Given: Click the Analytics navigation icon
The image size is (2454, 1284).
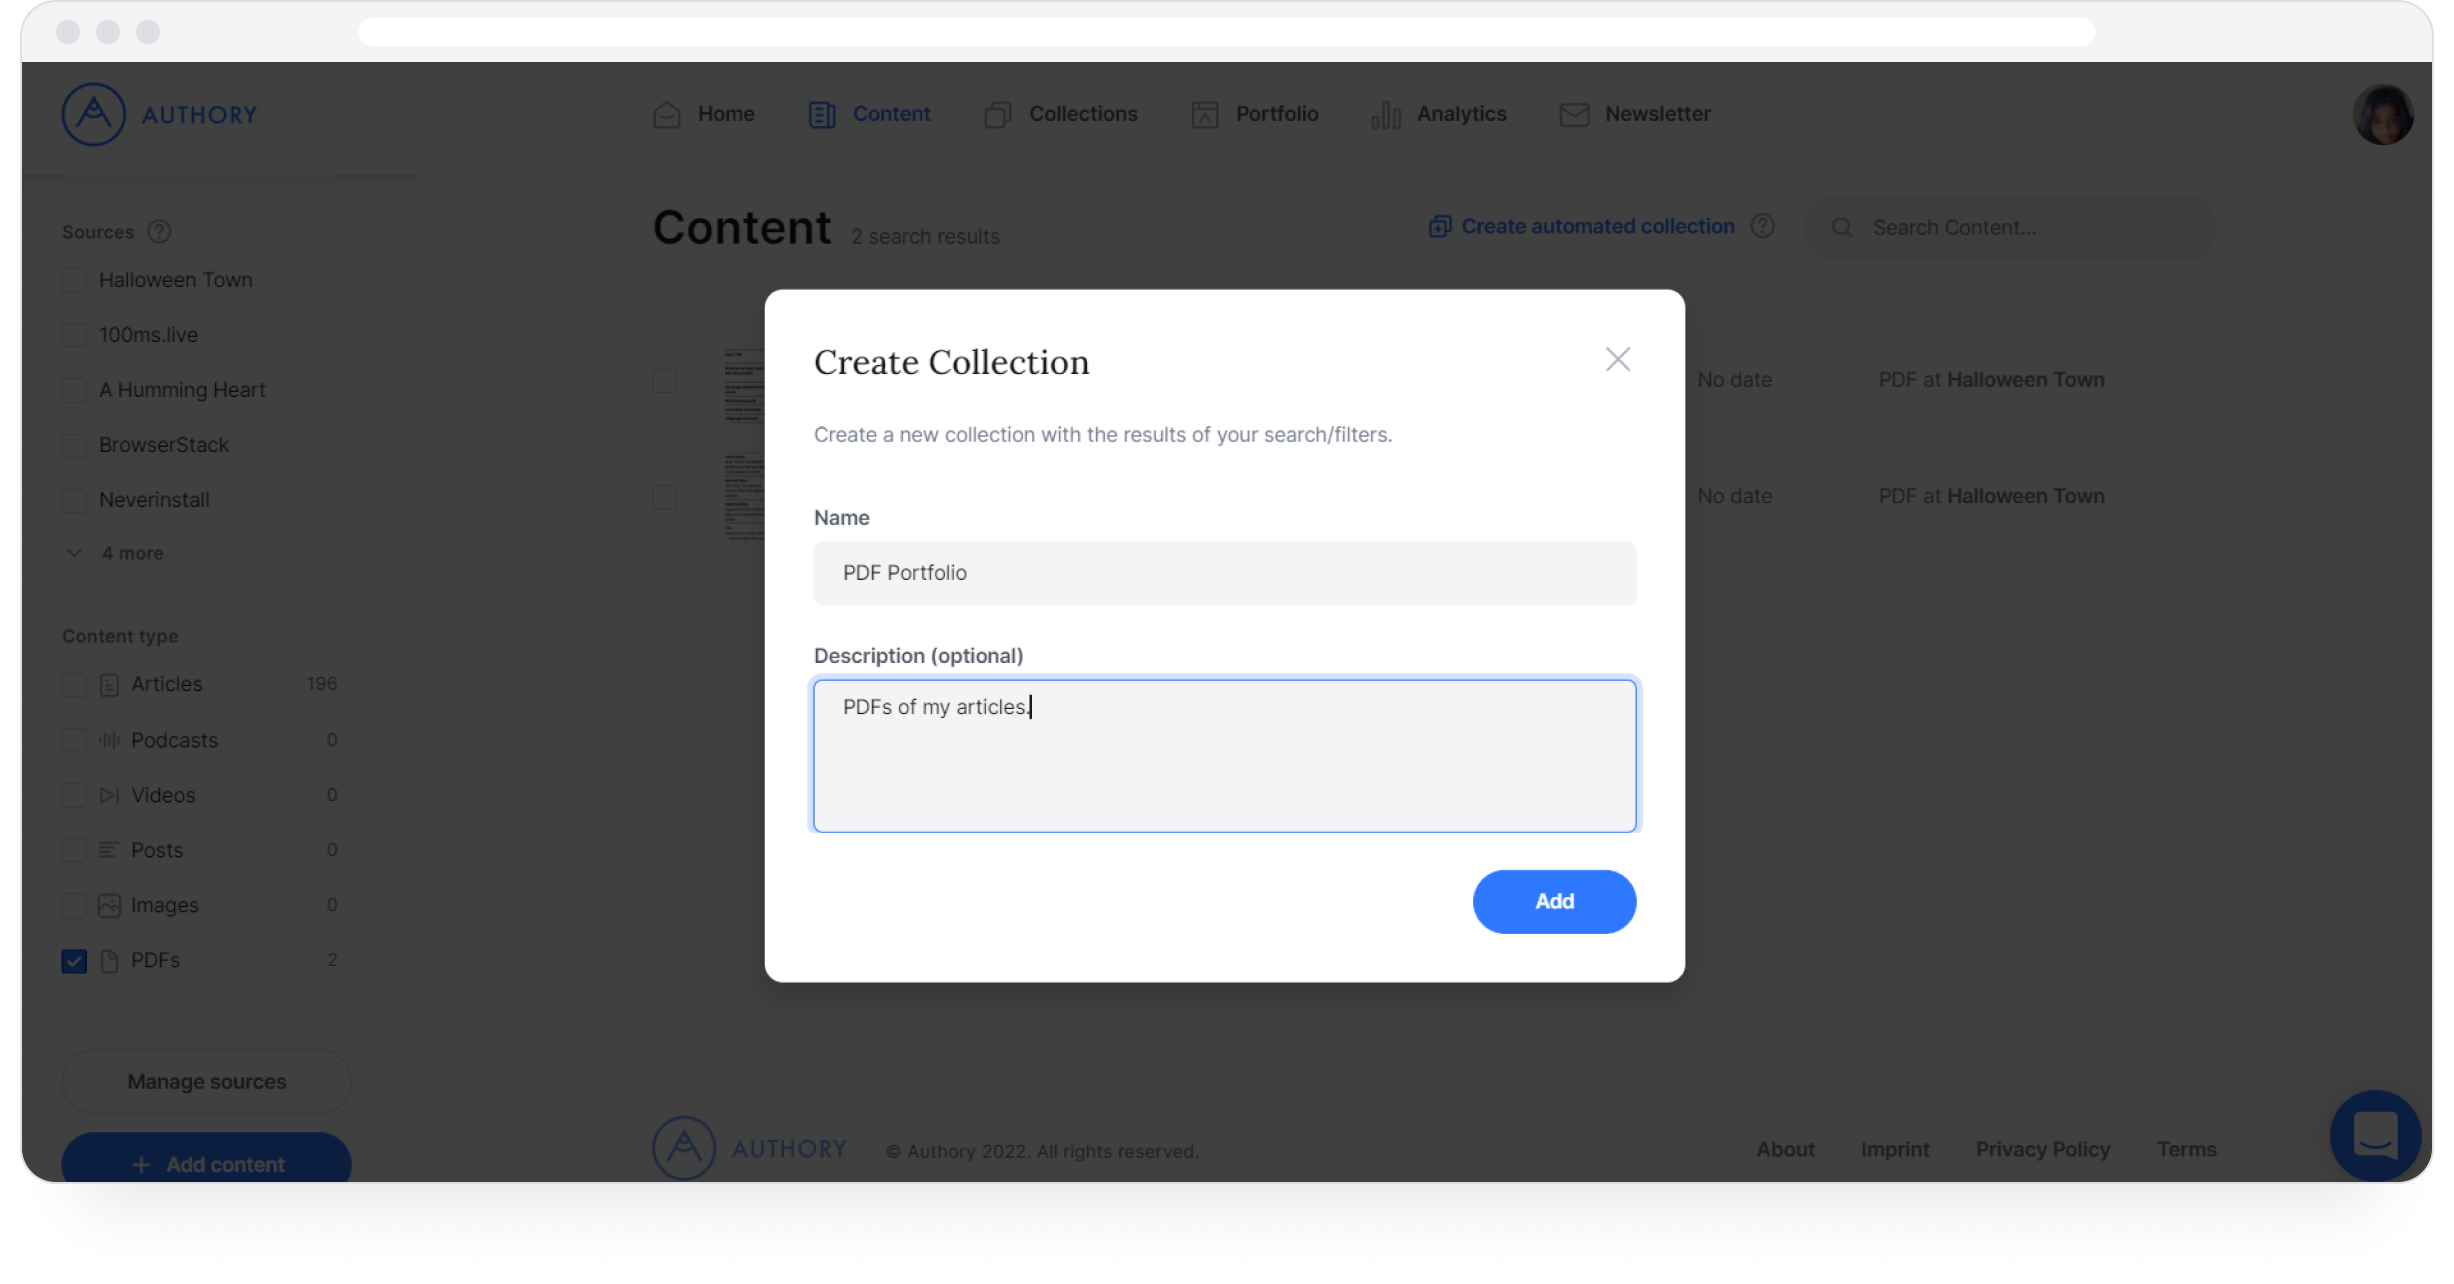Looking at the screenshot, I should click(x=1388, y=114).
